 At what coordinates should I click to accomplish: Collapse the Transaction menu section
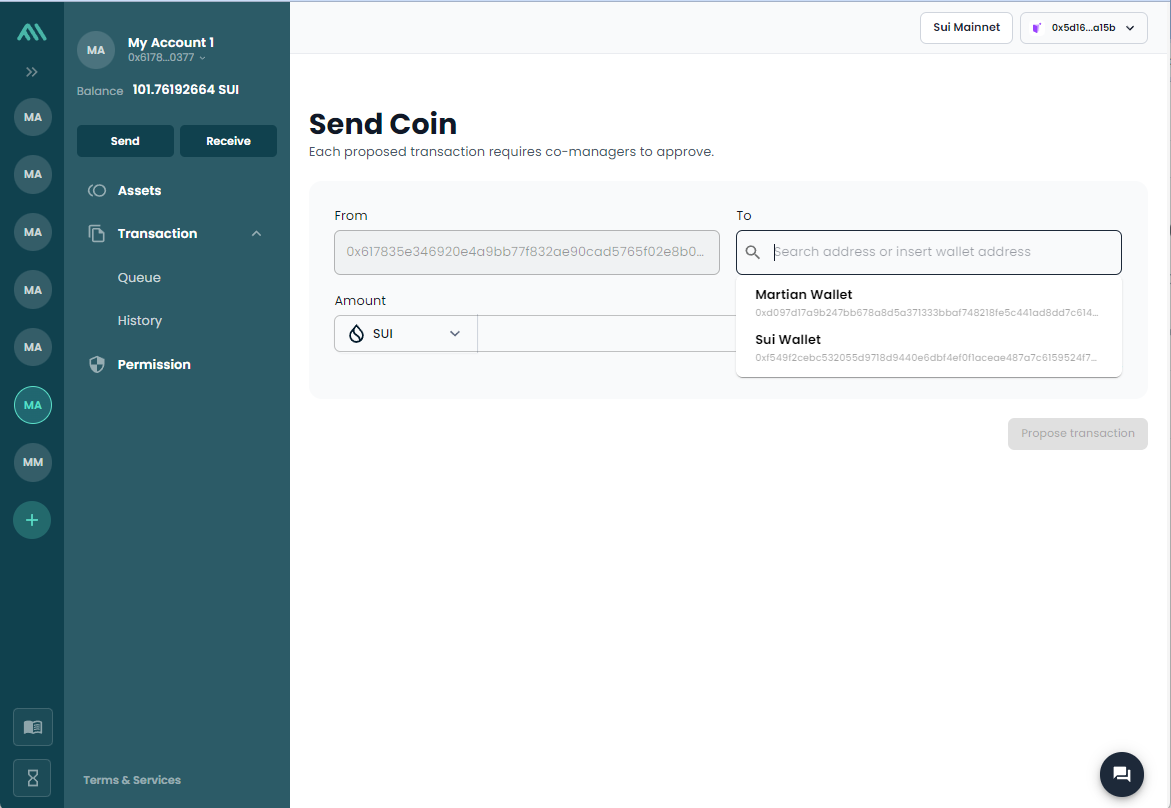256,234
